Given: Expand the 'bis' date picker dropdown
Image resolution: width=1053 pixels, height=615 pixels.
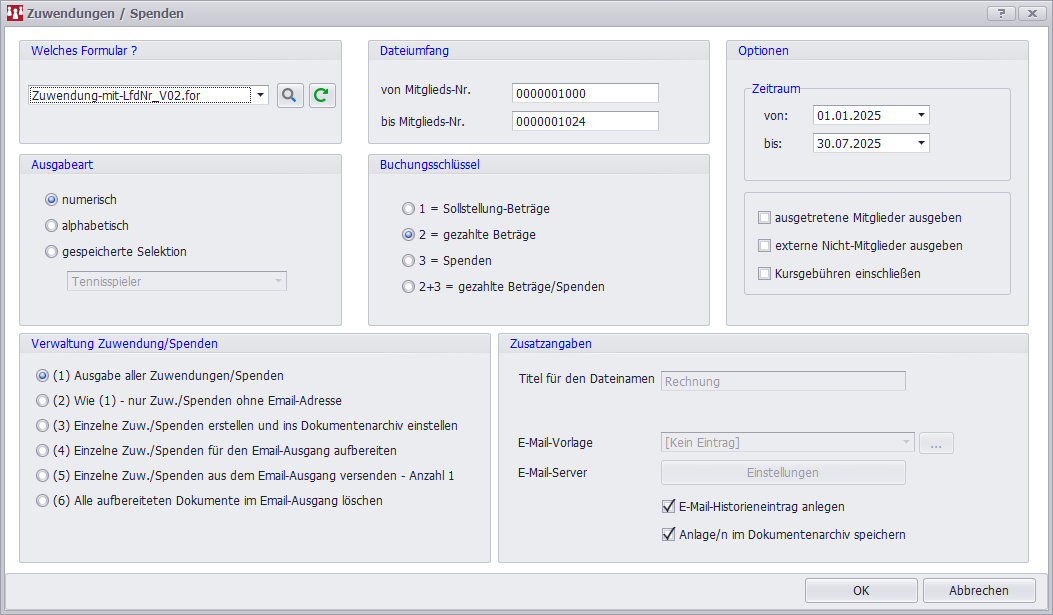Looking at the screenshot, I should (x=919, y=143).
